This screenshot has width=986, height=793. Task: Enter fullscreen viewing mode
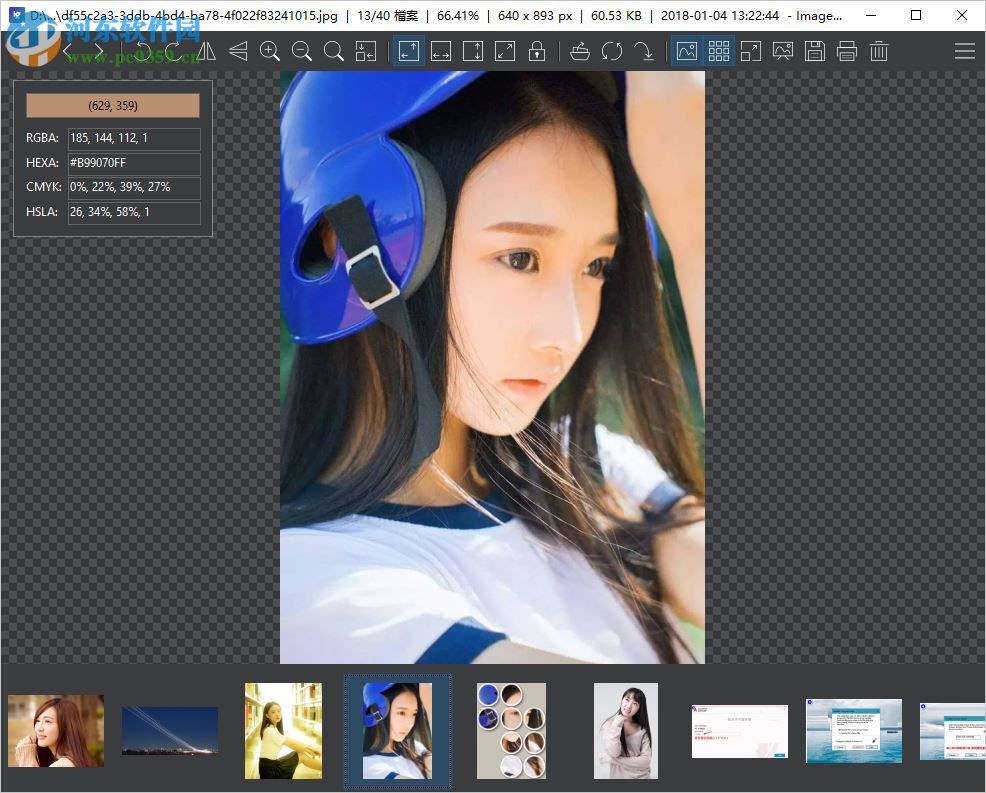[751, 50]
